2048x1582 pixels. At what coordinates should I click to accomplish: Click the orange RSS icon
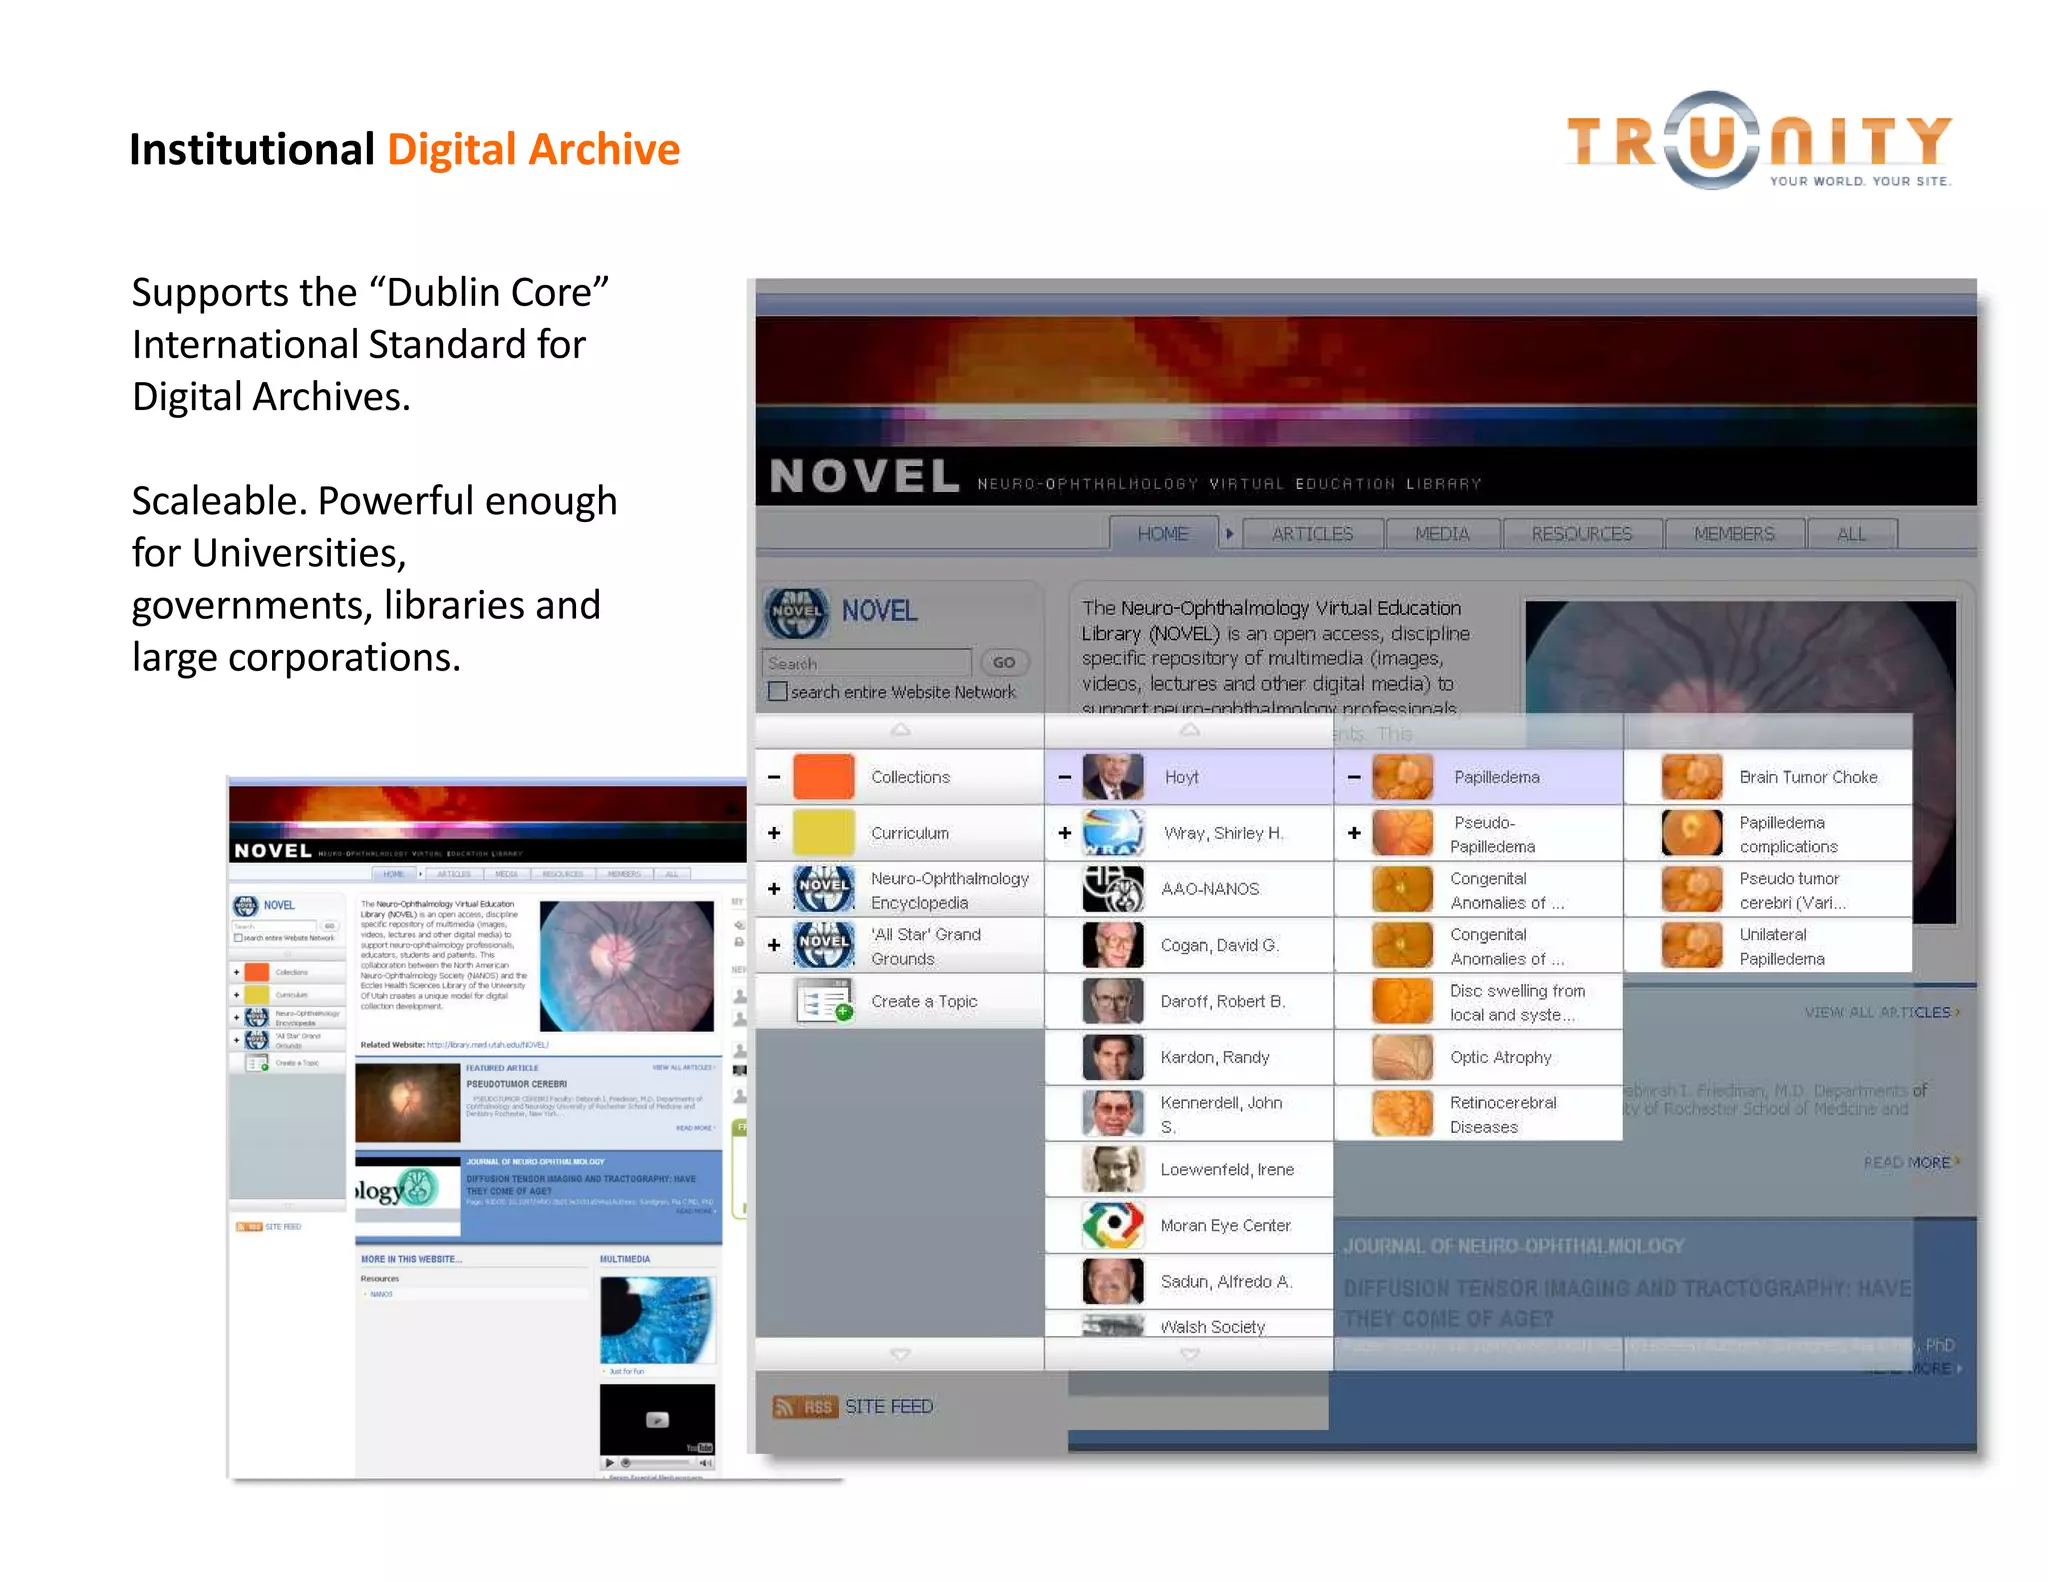tap(803, 1406)
